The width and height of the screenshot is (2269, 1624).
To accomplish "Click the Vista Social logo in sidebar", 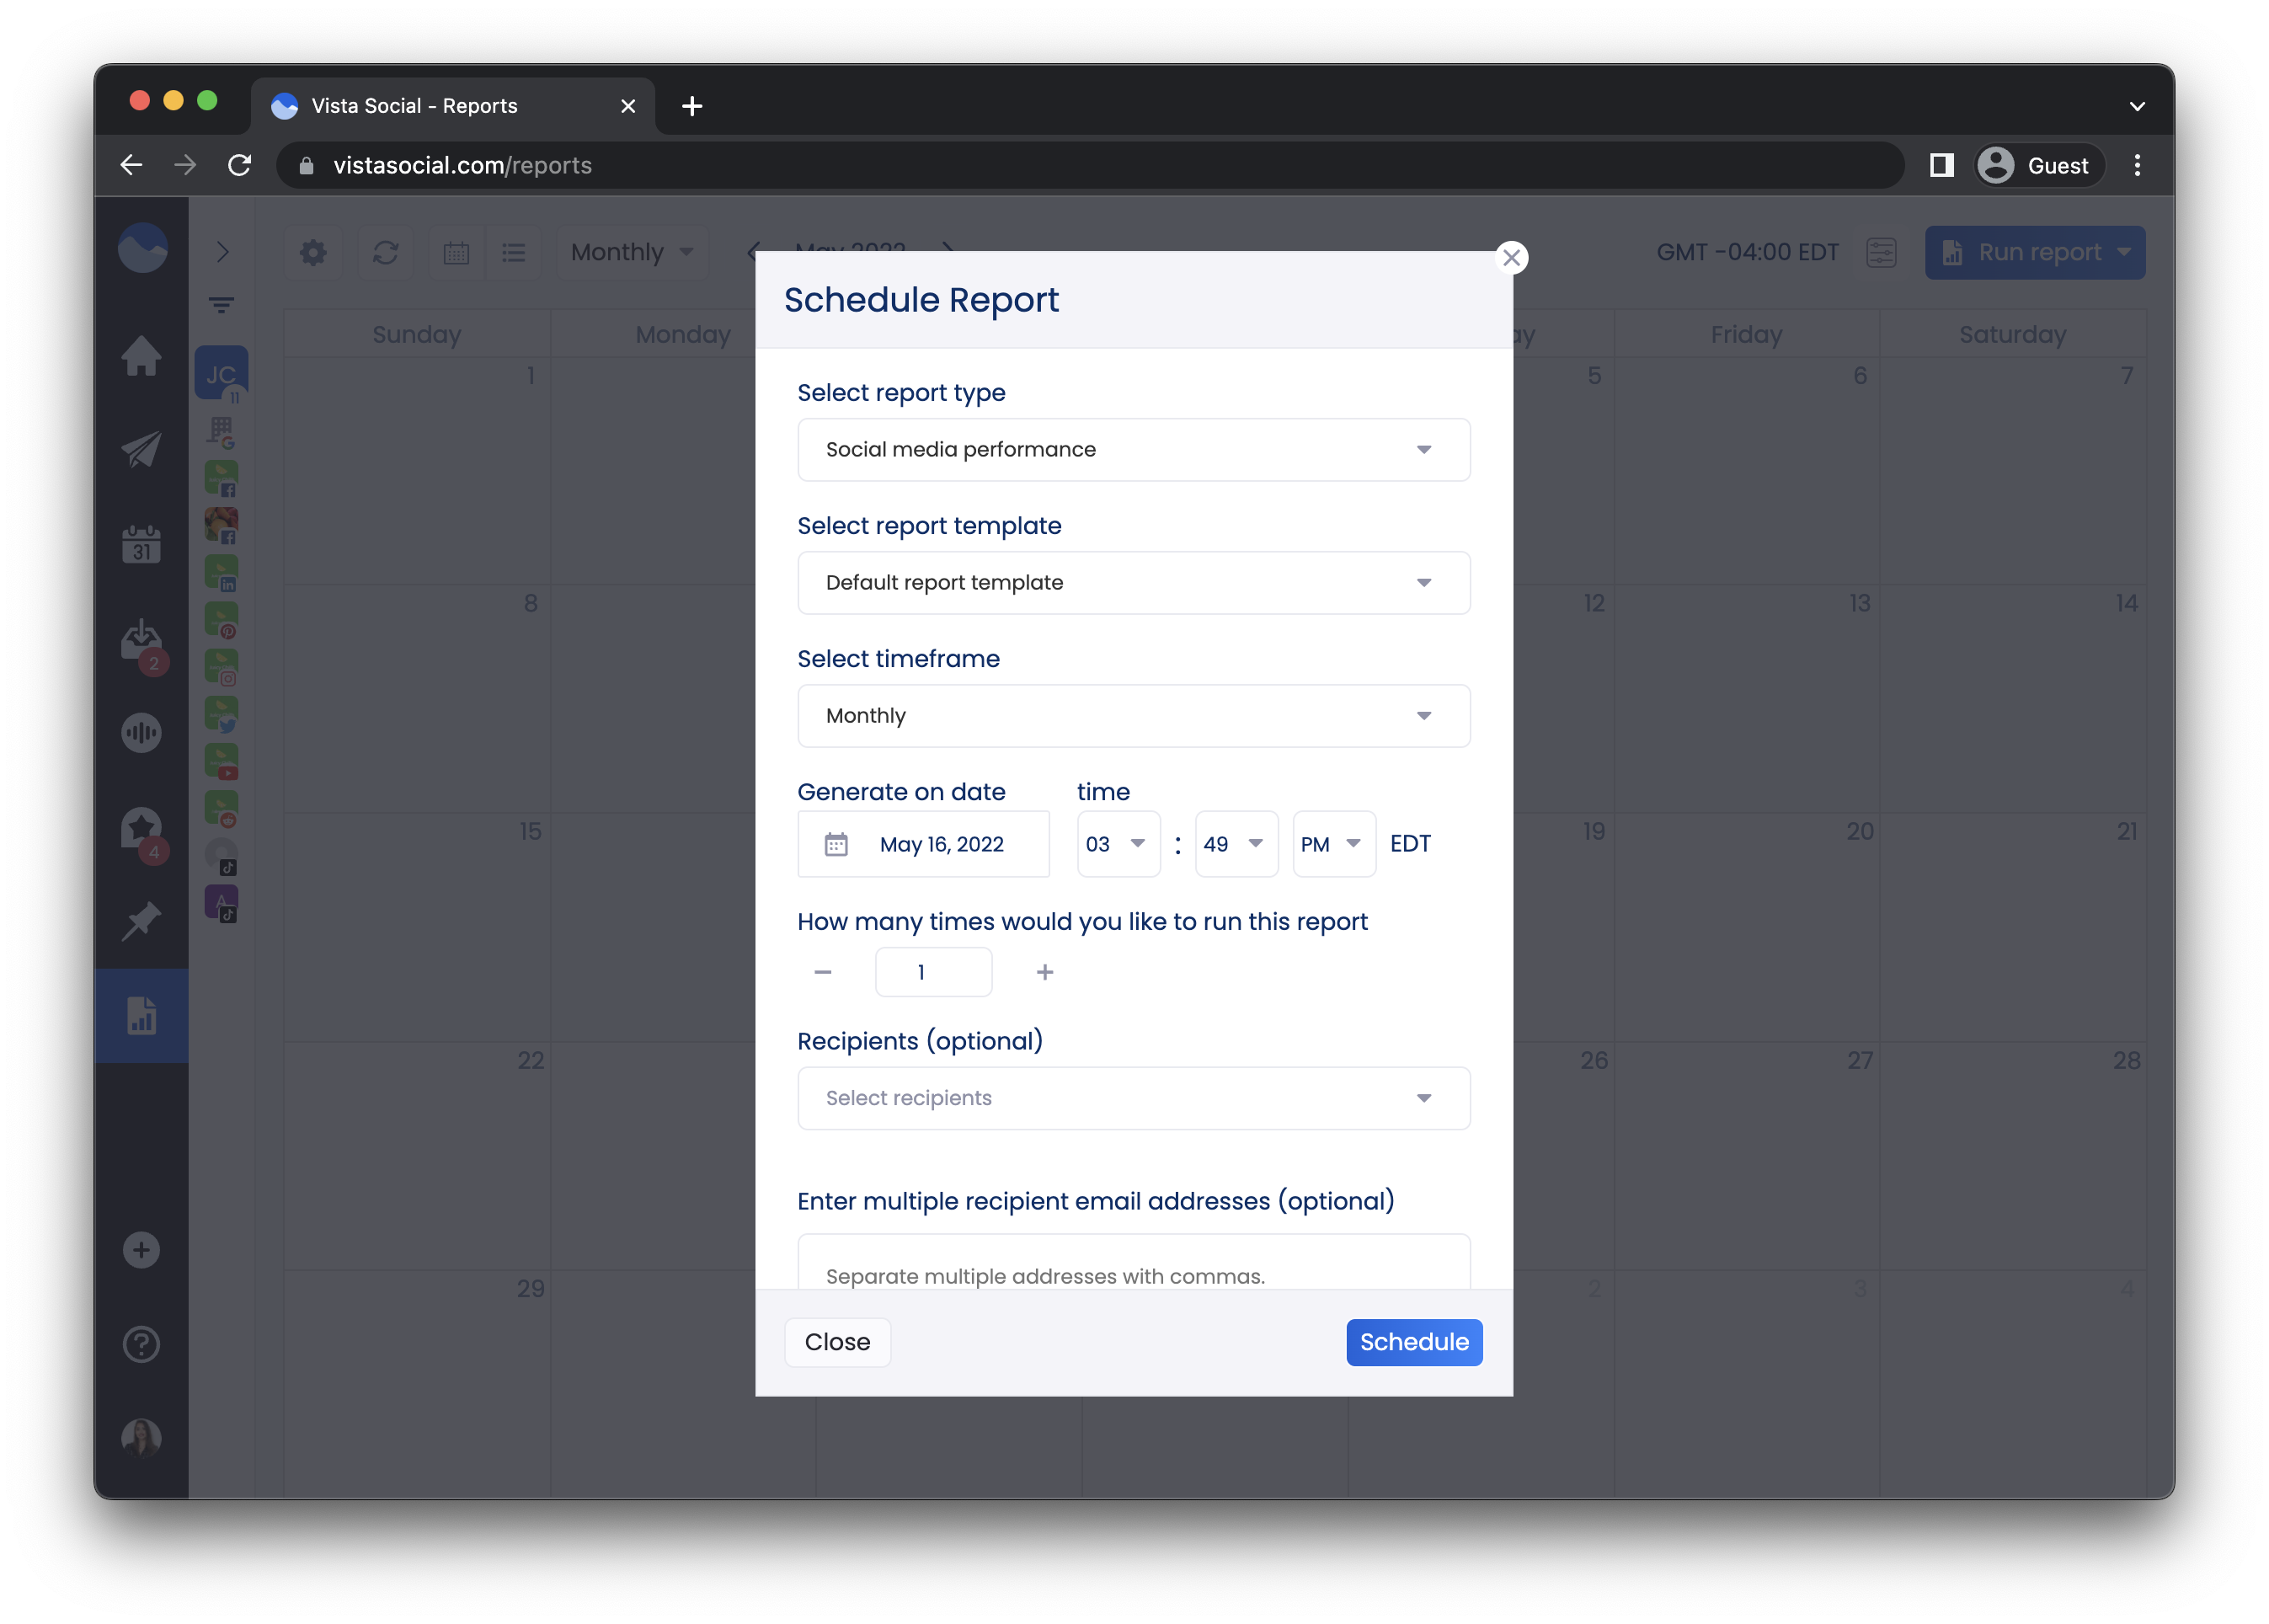I will coord(143,248).
